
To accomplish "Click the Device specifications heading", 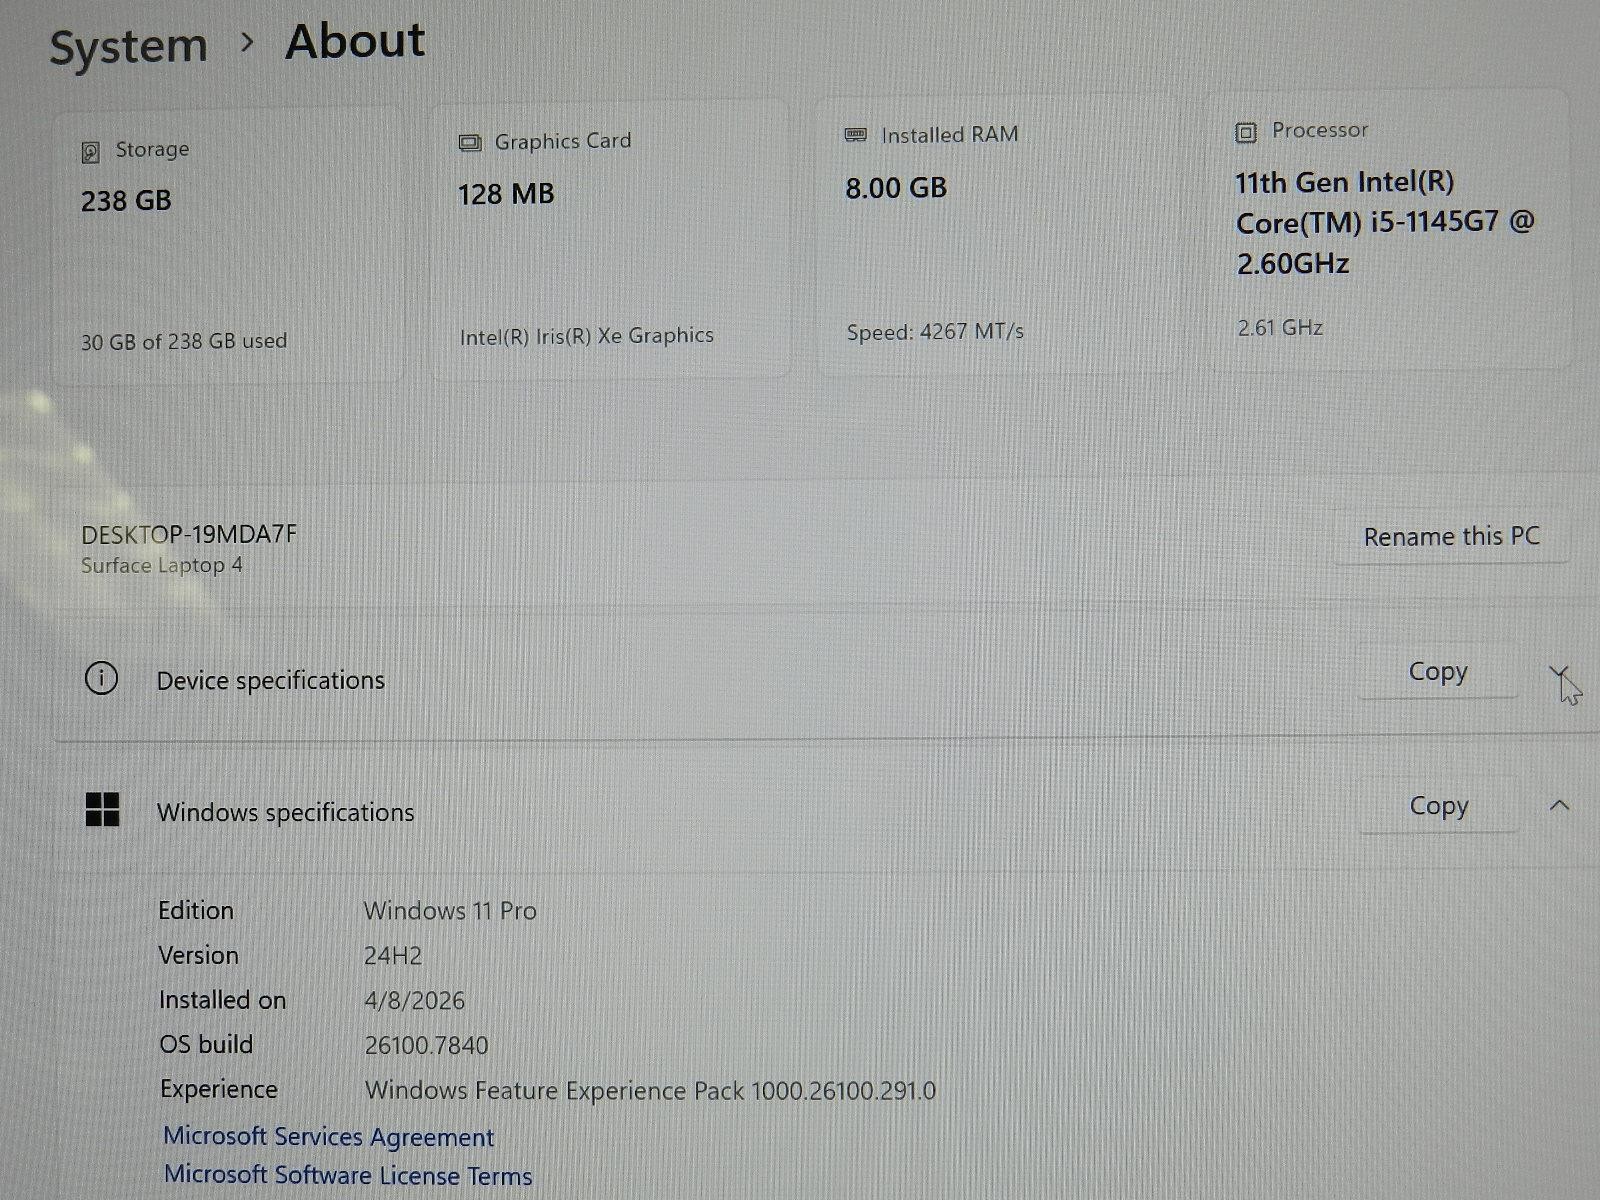I will 270,680.
